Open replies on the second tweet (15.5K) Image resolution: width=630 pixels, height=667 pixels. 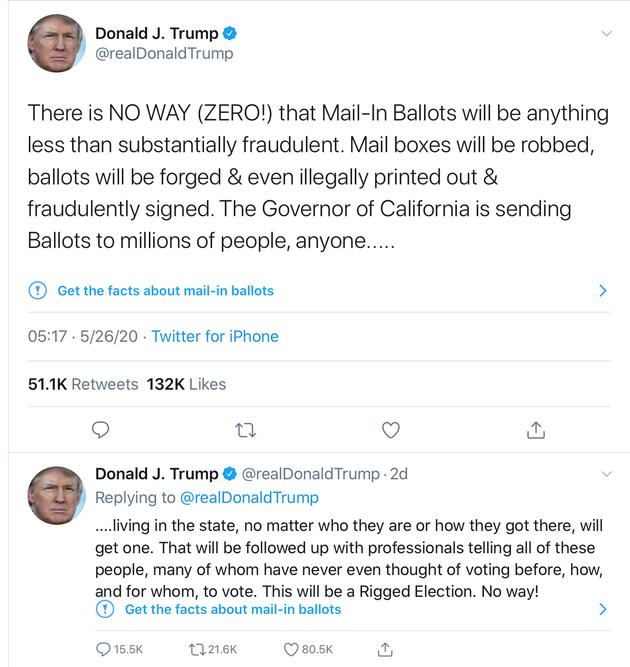(103, 649)
